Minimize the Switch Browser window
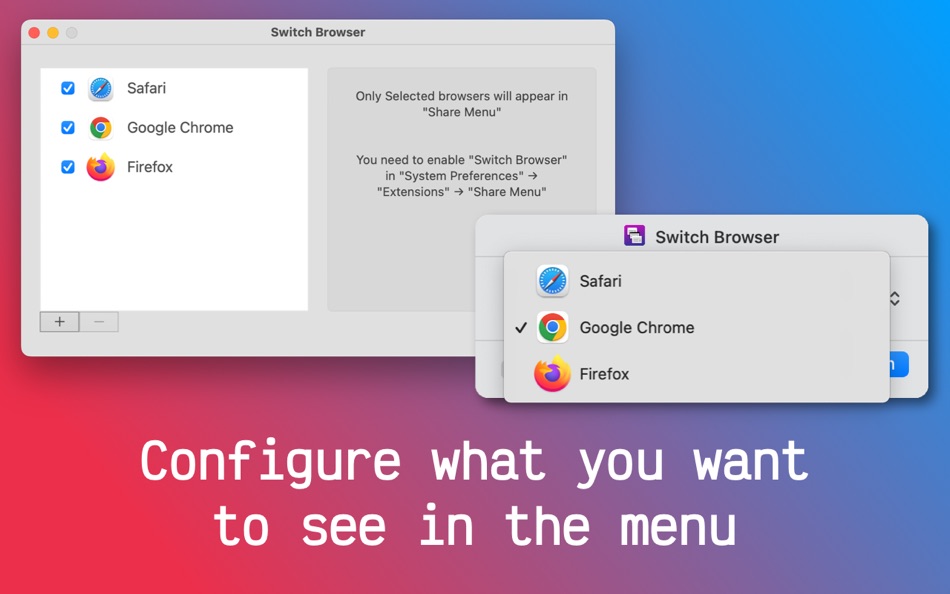950x594 pixels. point(53,33)
